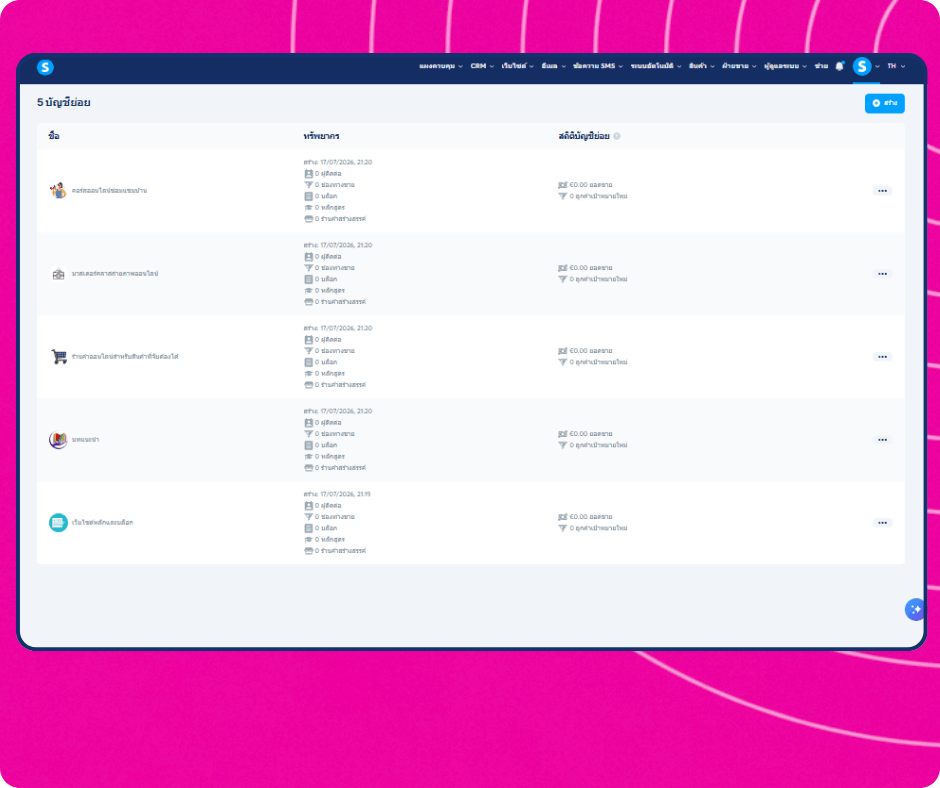Screen dimensions: 940x788
Task: Open the sparkle AI assistant bubble
Action: pyautogui.click(x=915, y=609)
